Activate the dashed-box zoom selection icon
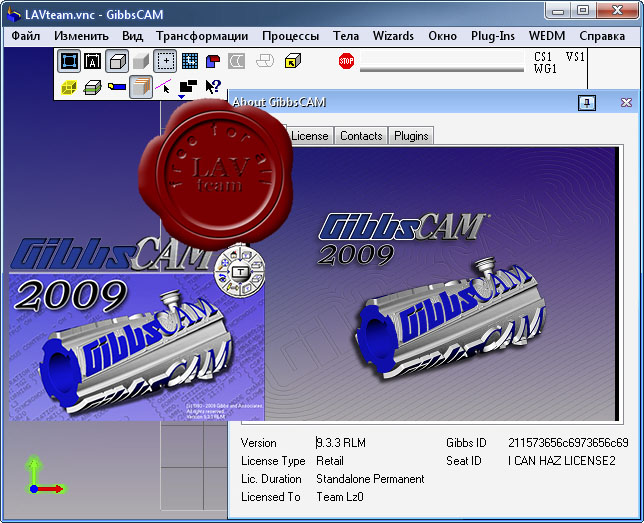The width and height of the screenshot is (644, 523). click(165, 61)
